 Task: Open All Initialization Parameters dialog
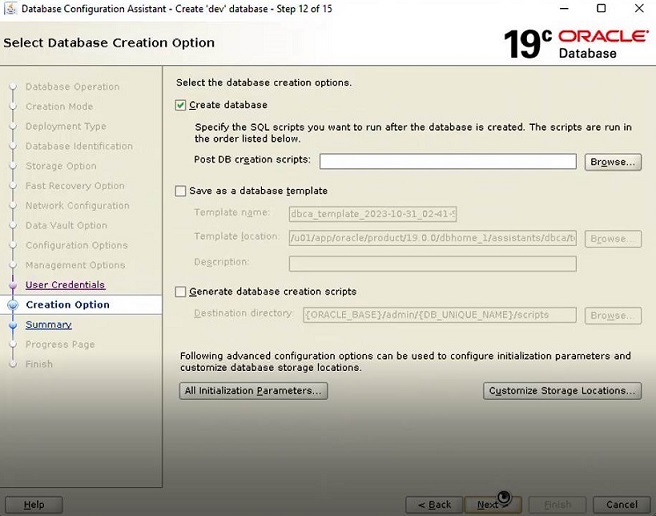click(253, 391)
